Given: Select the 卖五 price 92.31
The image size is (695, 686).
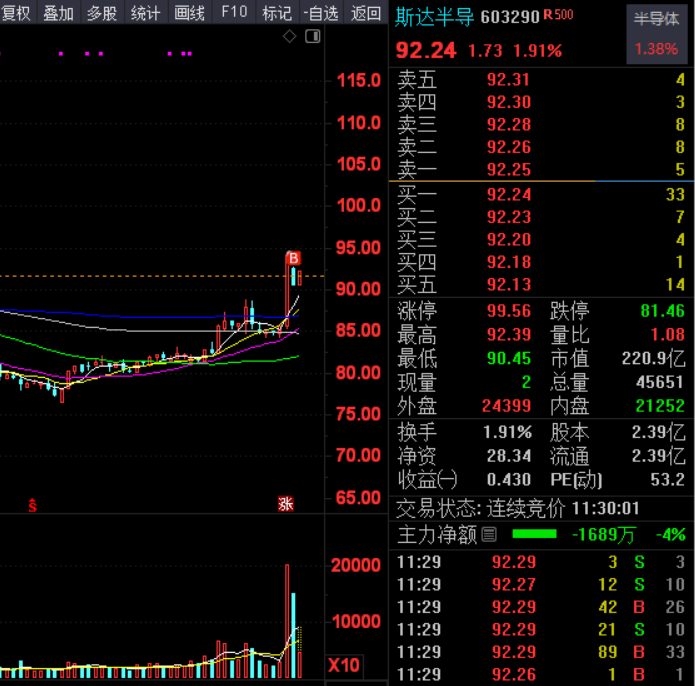Looking at the screenshot, I should [508, 80].
